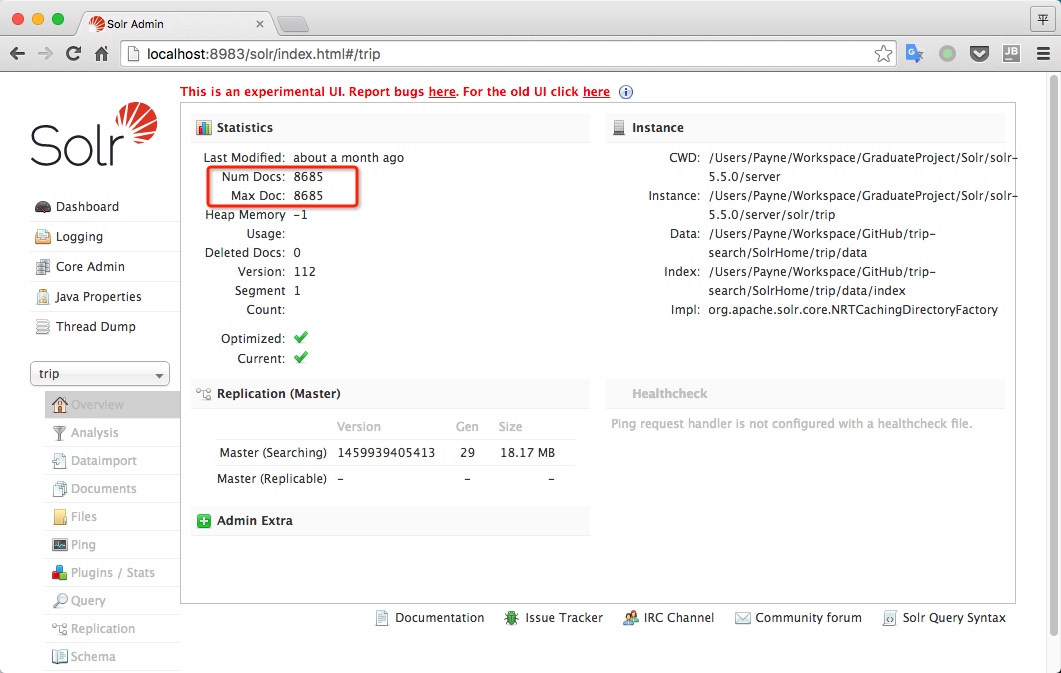
Task: Bookmark page with the star icon
Action: 883,54
